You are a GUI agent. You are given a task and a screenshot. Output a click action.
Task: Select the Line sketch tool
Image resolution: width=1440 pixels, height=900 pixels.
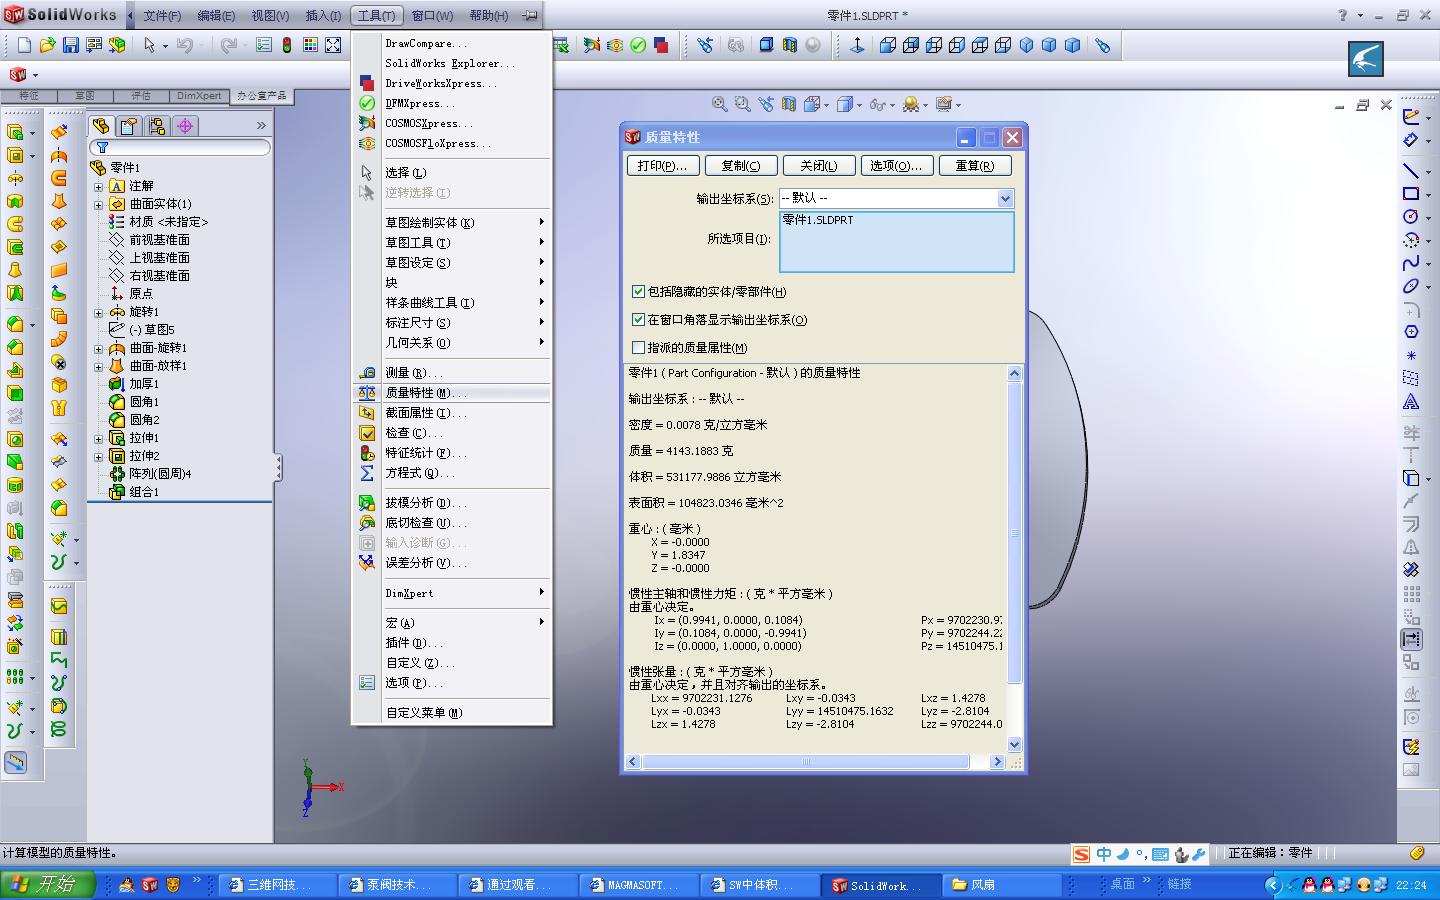point(1411,170)
